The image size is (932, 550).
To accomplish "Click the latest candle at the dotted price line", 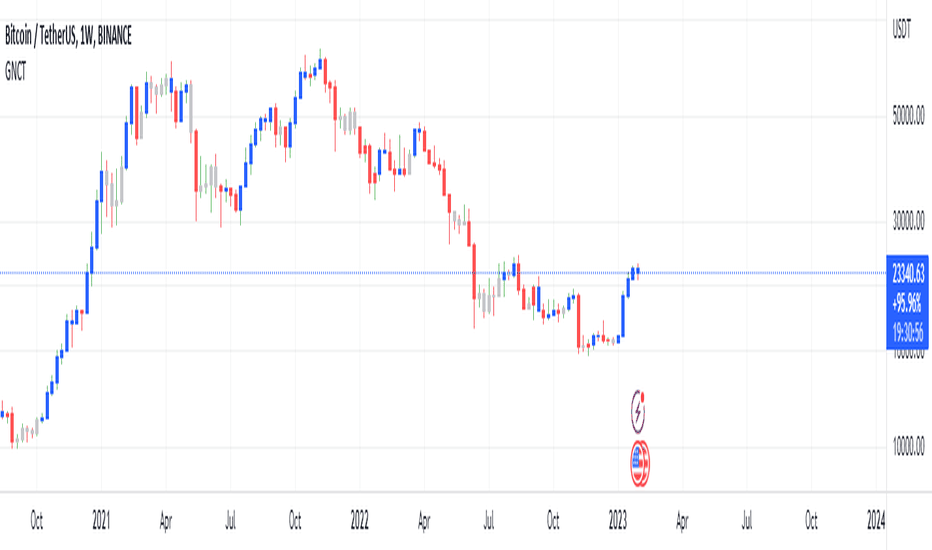I will tap(638, 272).
